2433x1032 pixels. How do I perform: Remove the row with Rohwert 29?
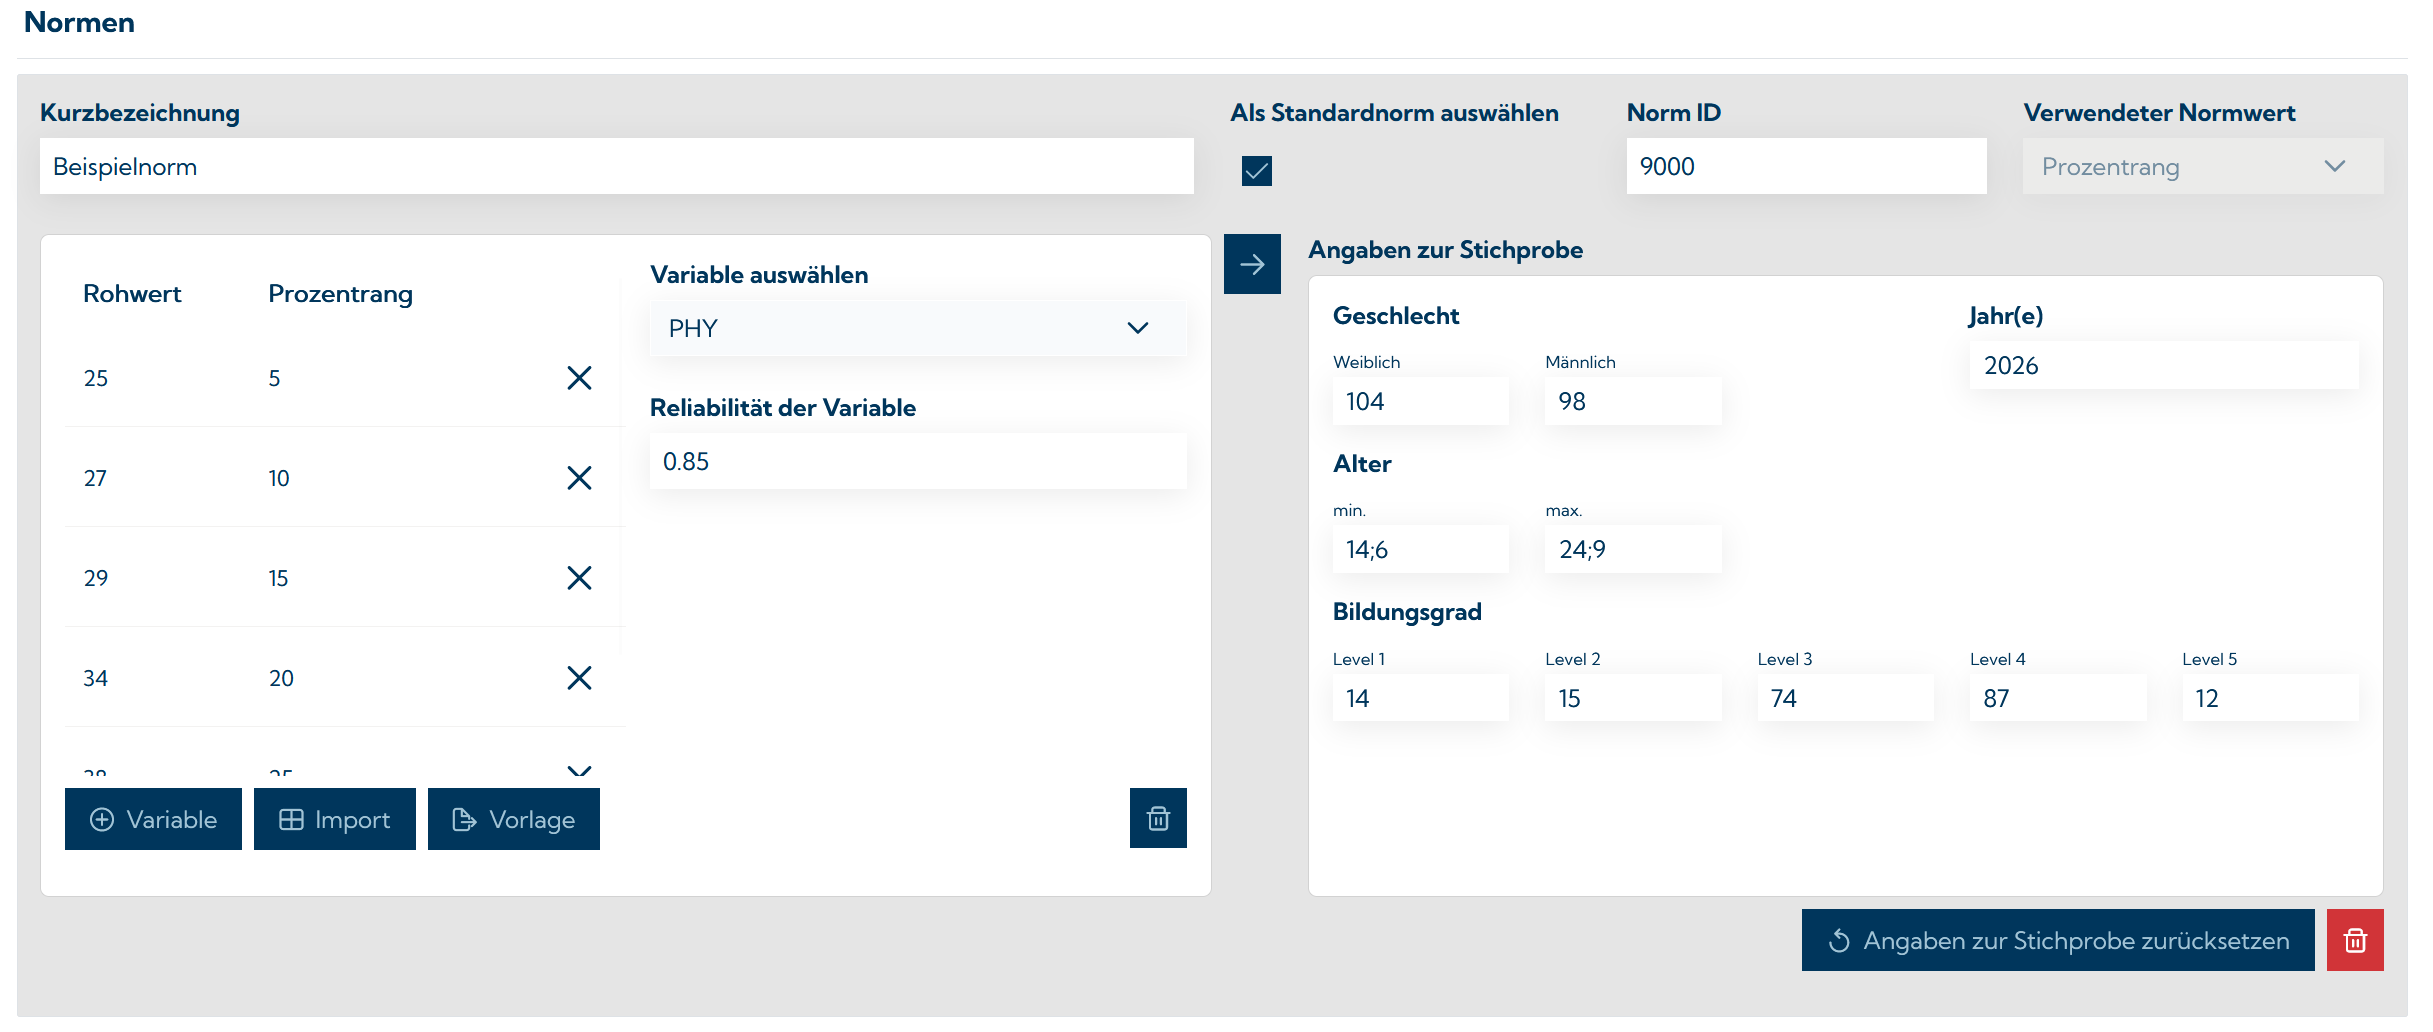pos(579,578)
